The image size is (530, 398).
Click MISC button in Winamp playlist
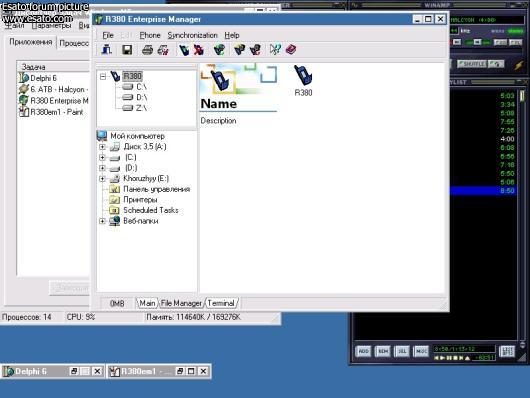point(421,351)
